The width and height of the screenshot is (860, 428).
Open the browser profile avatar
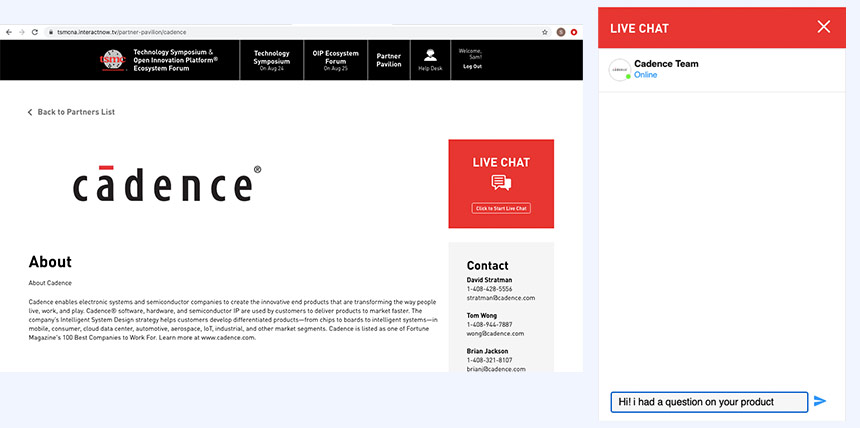[x=561, y=32]
